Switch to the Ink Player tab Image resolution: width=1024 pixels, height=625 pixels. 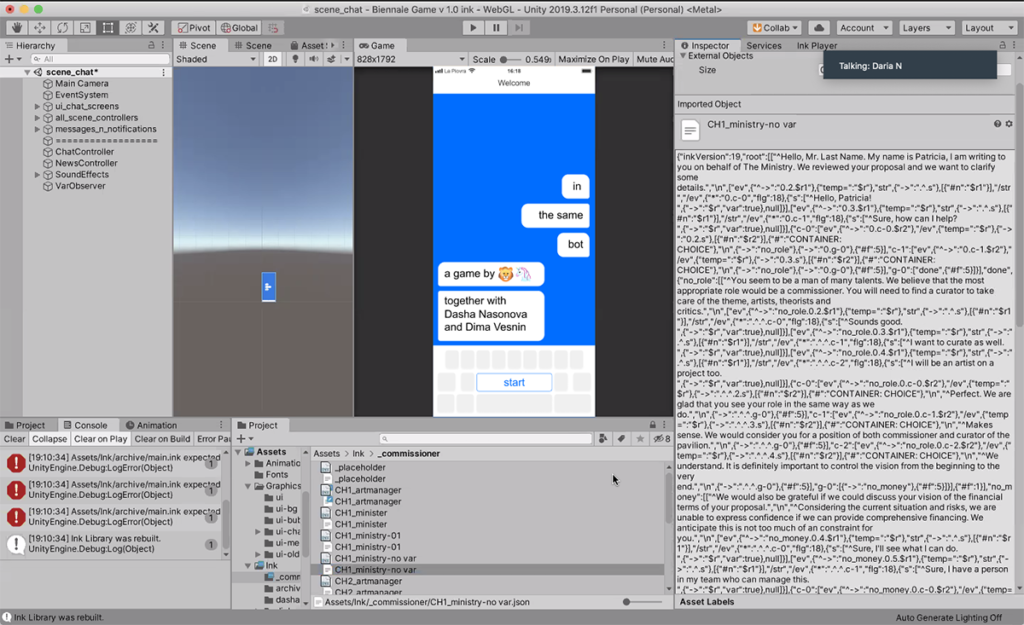pyautogui.click(x=816, y=46)
